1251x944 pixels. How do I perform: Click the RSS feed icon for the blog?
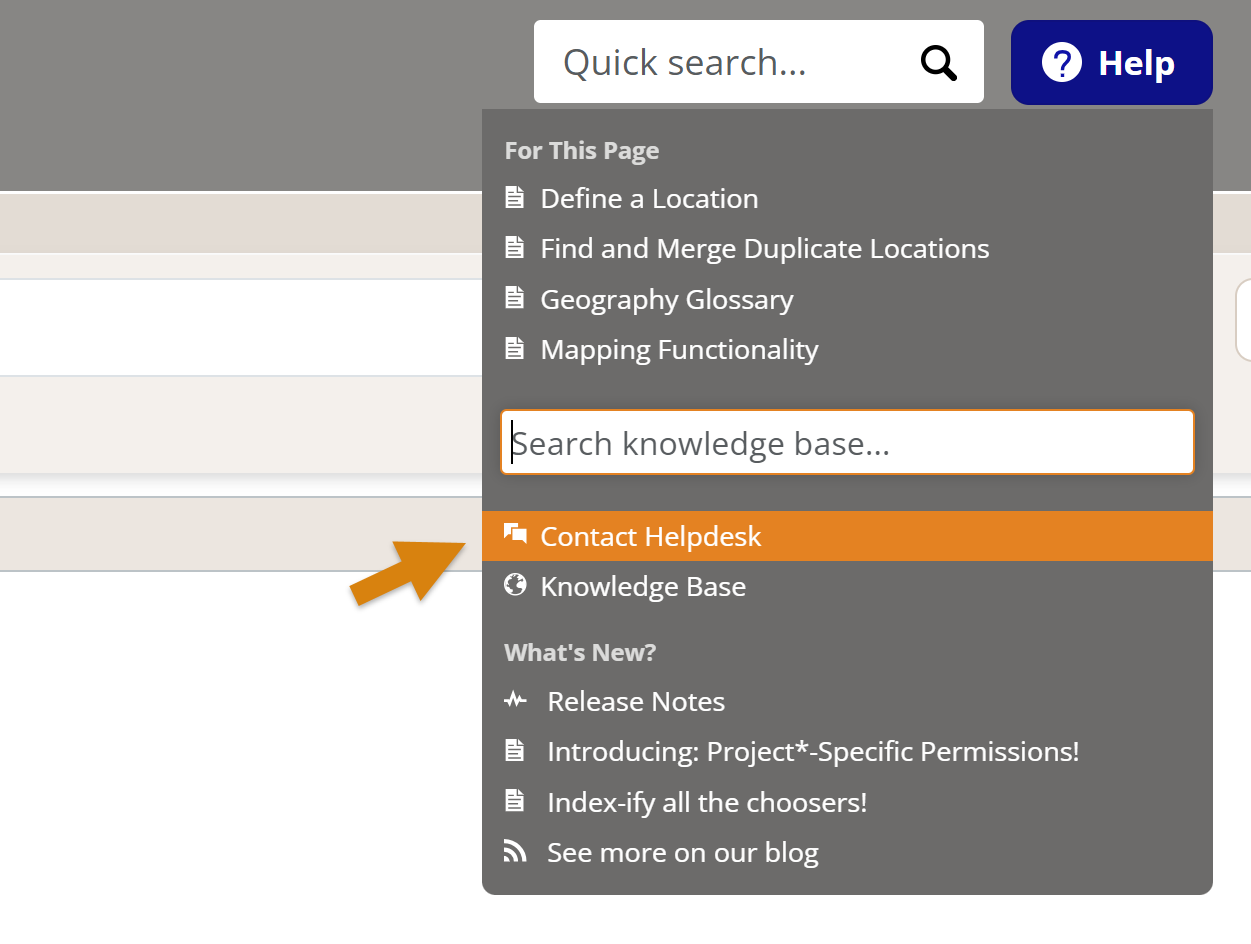click(x=515, y=852)
